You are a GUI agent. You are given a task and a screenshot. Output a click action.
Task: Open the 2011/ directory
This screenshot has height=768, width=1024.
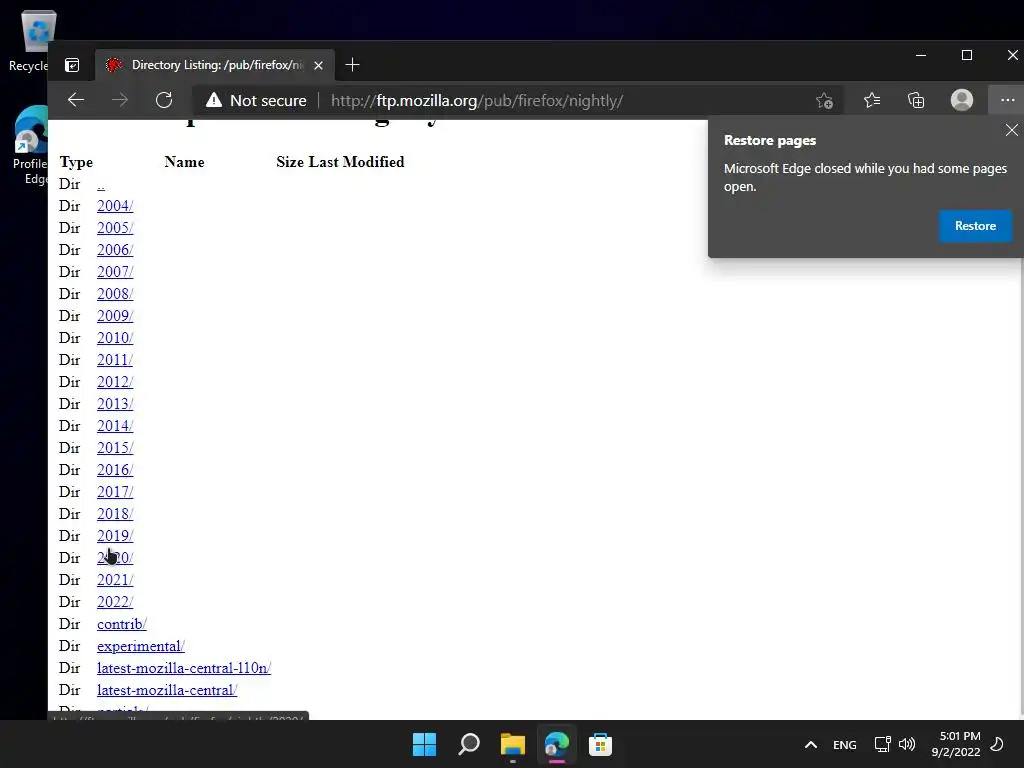115,360
